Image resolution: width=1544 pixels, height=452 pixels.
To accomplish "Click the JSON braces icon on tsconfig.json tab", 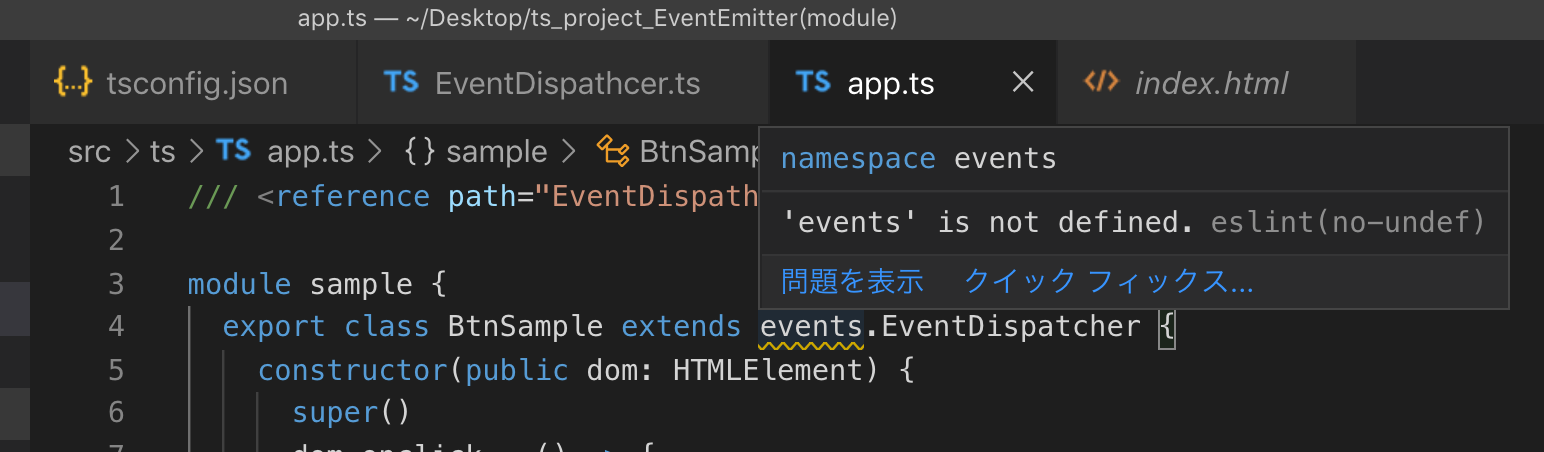I will point(74,82).
